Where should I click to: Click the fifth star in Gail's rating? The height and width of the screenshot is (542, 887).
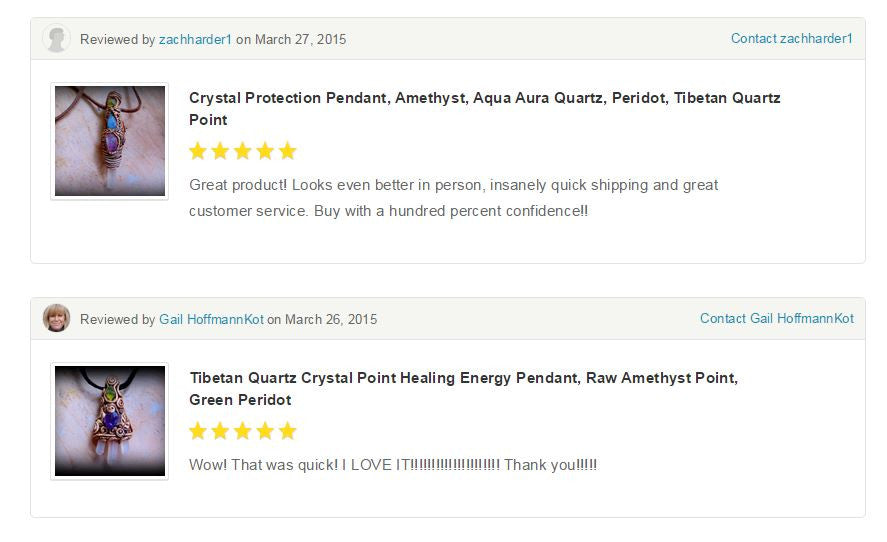pos(287,431)
